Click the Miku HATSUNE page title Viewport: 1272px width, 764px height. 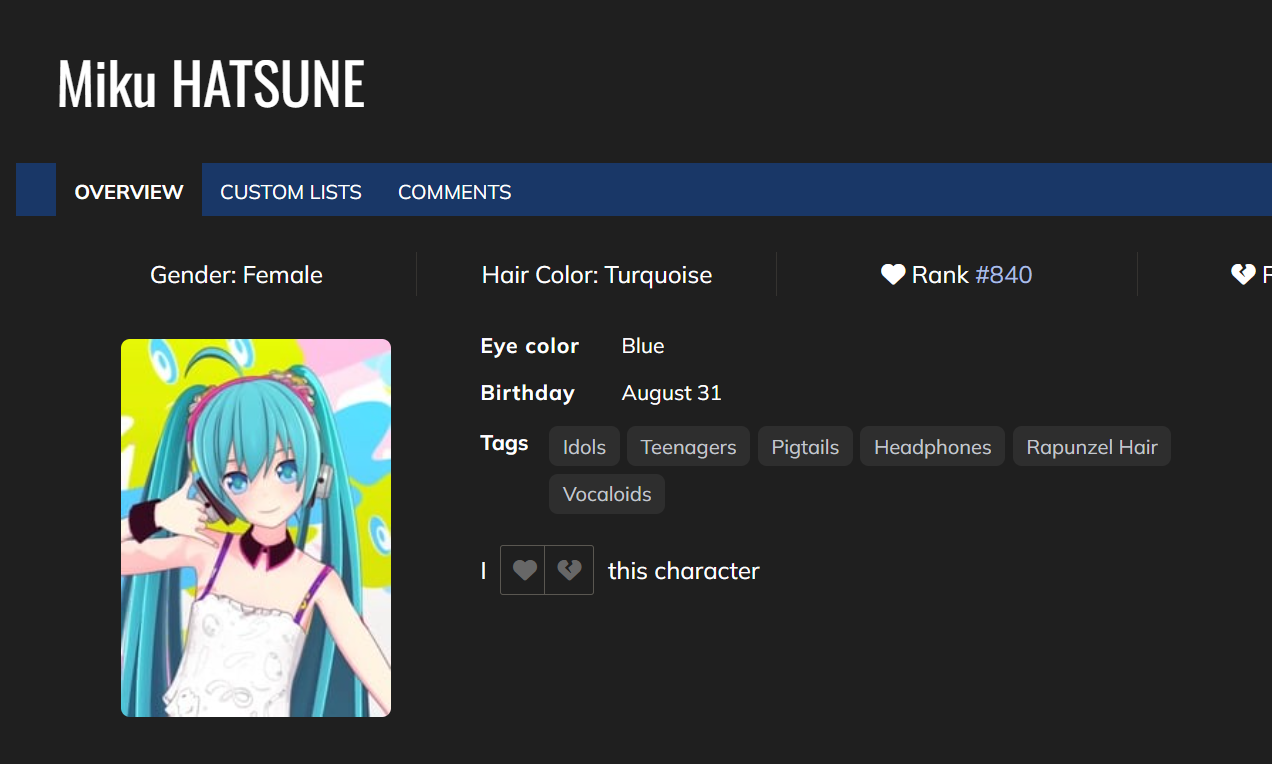click(x=211, y=84)
